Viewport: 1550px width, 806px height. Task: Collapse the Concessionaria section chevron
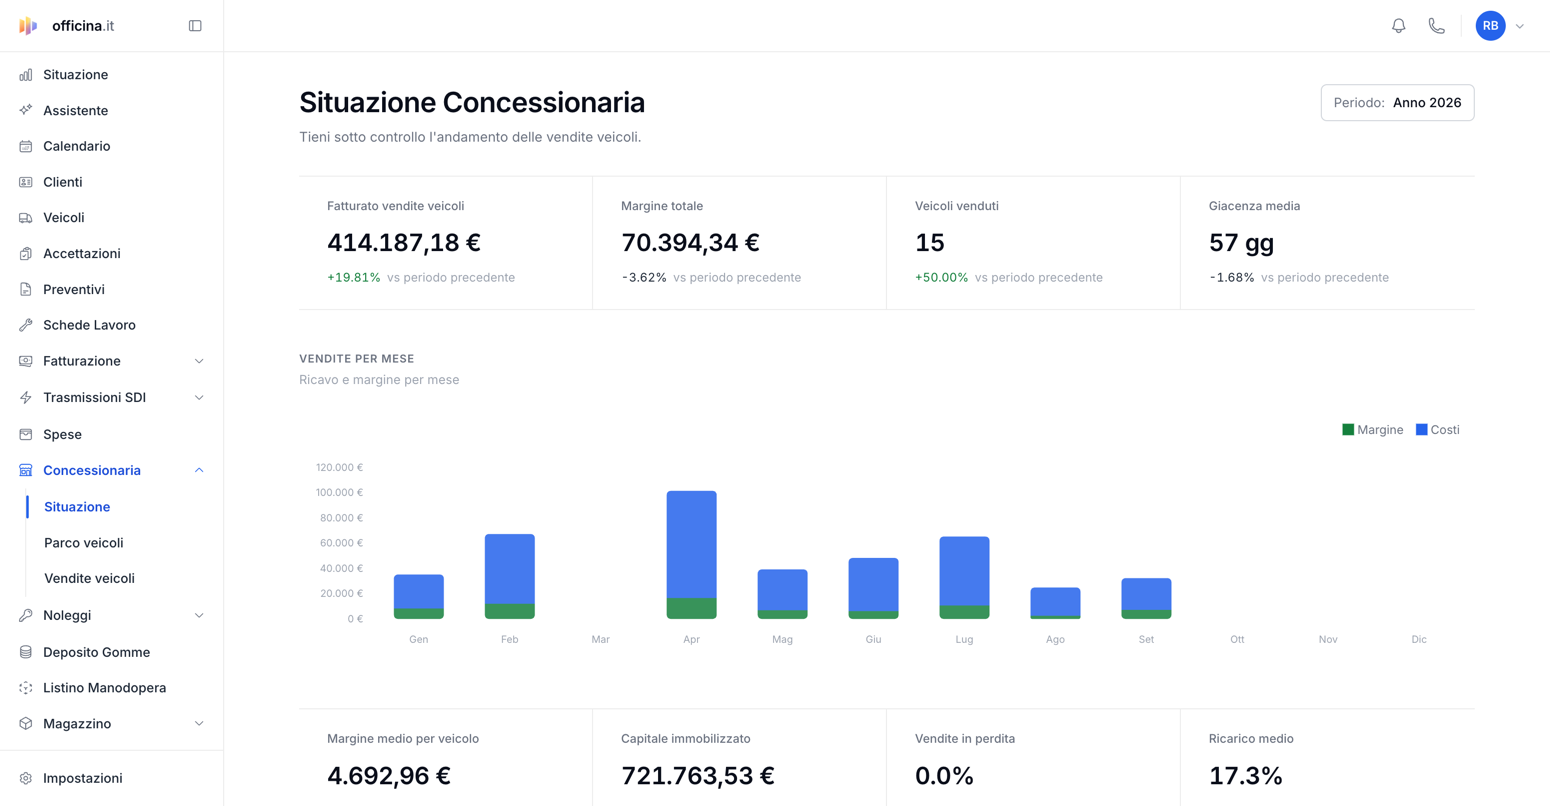point(199,470)
